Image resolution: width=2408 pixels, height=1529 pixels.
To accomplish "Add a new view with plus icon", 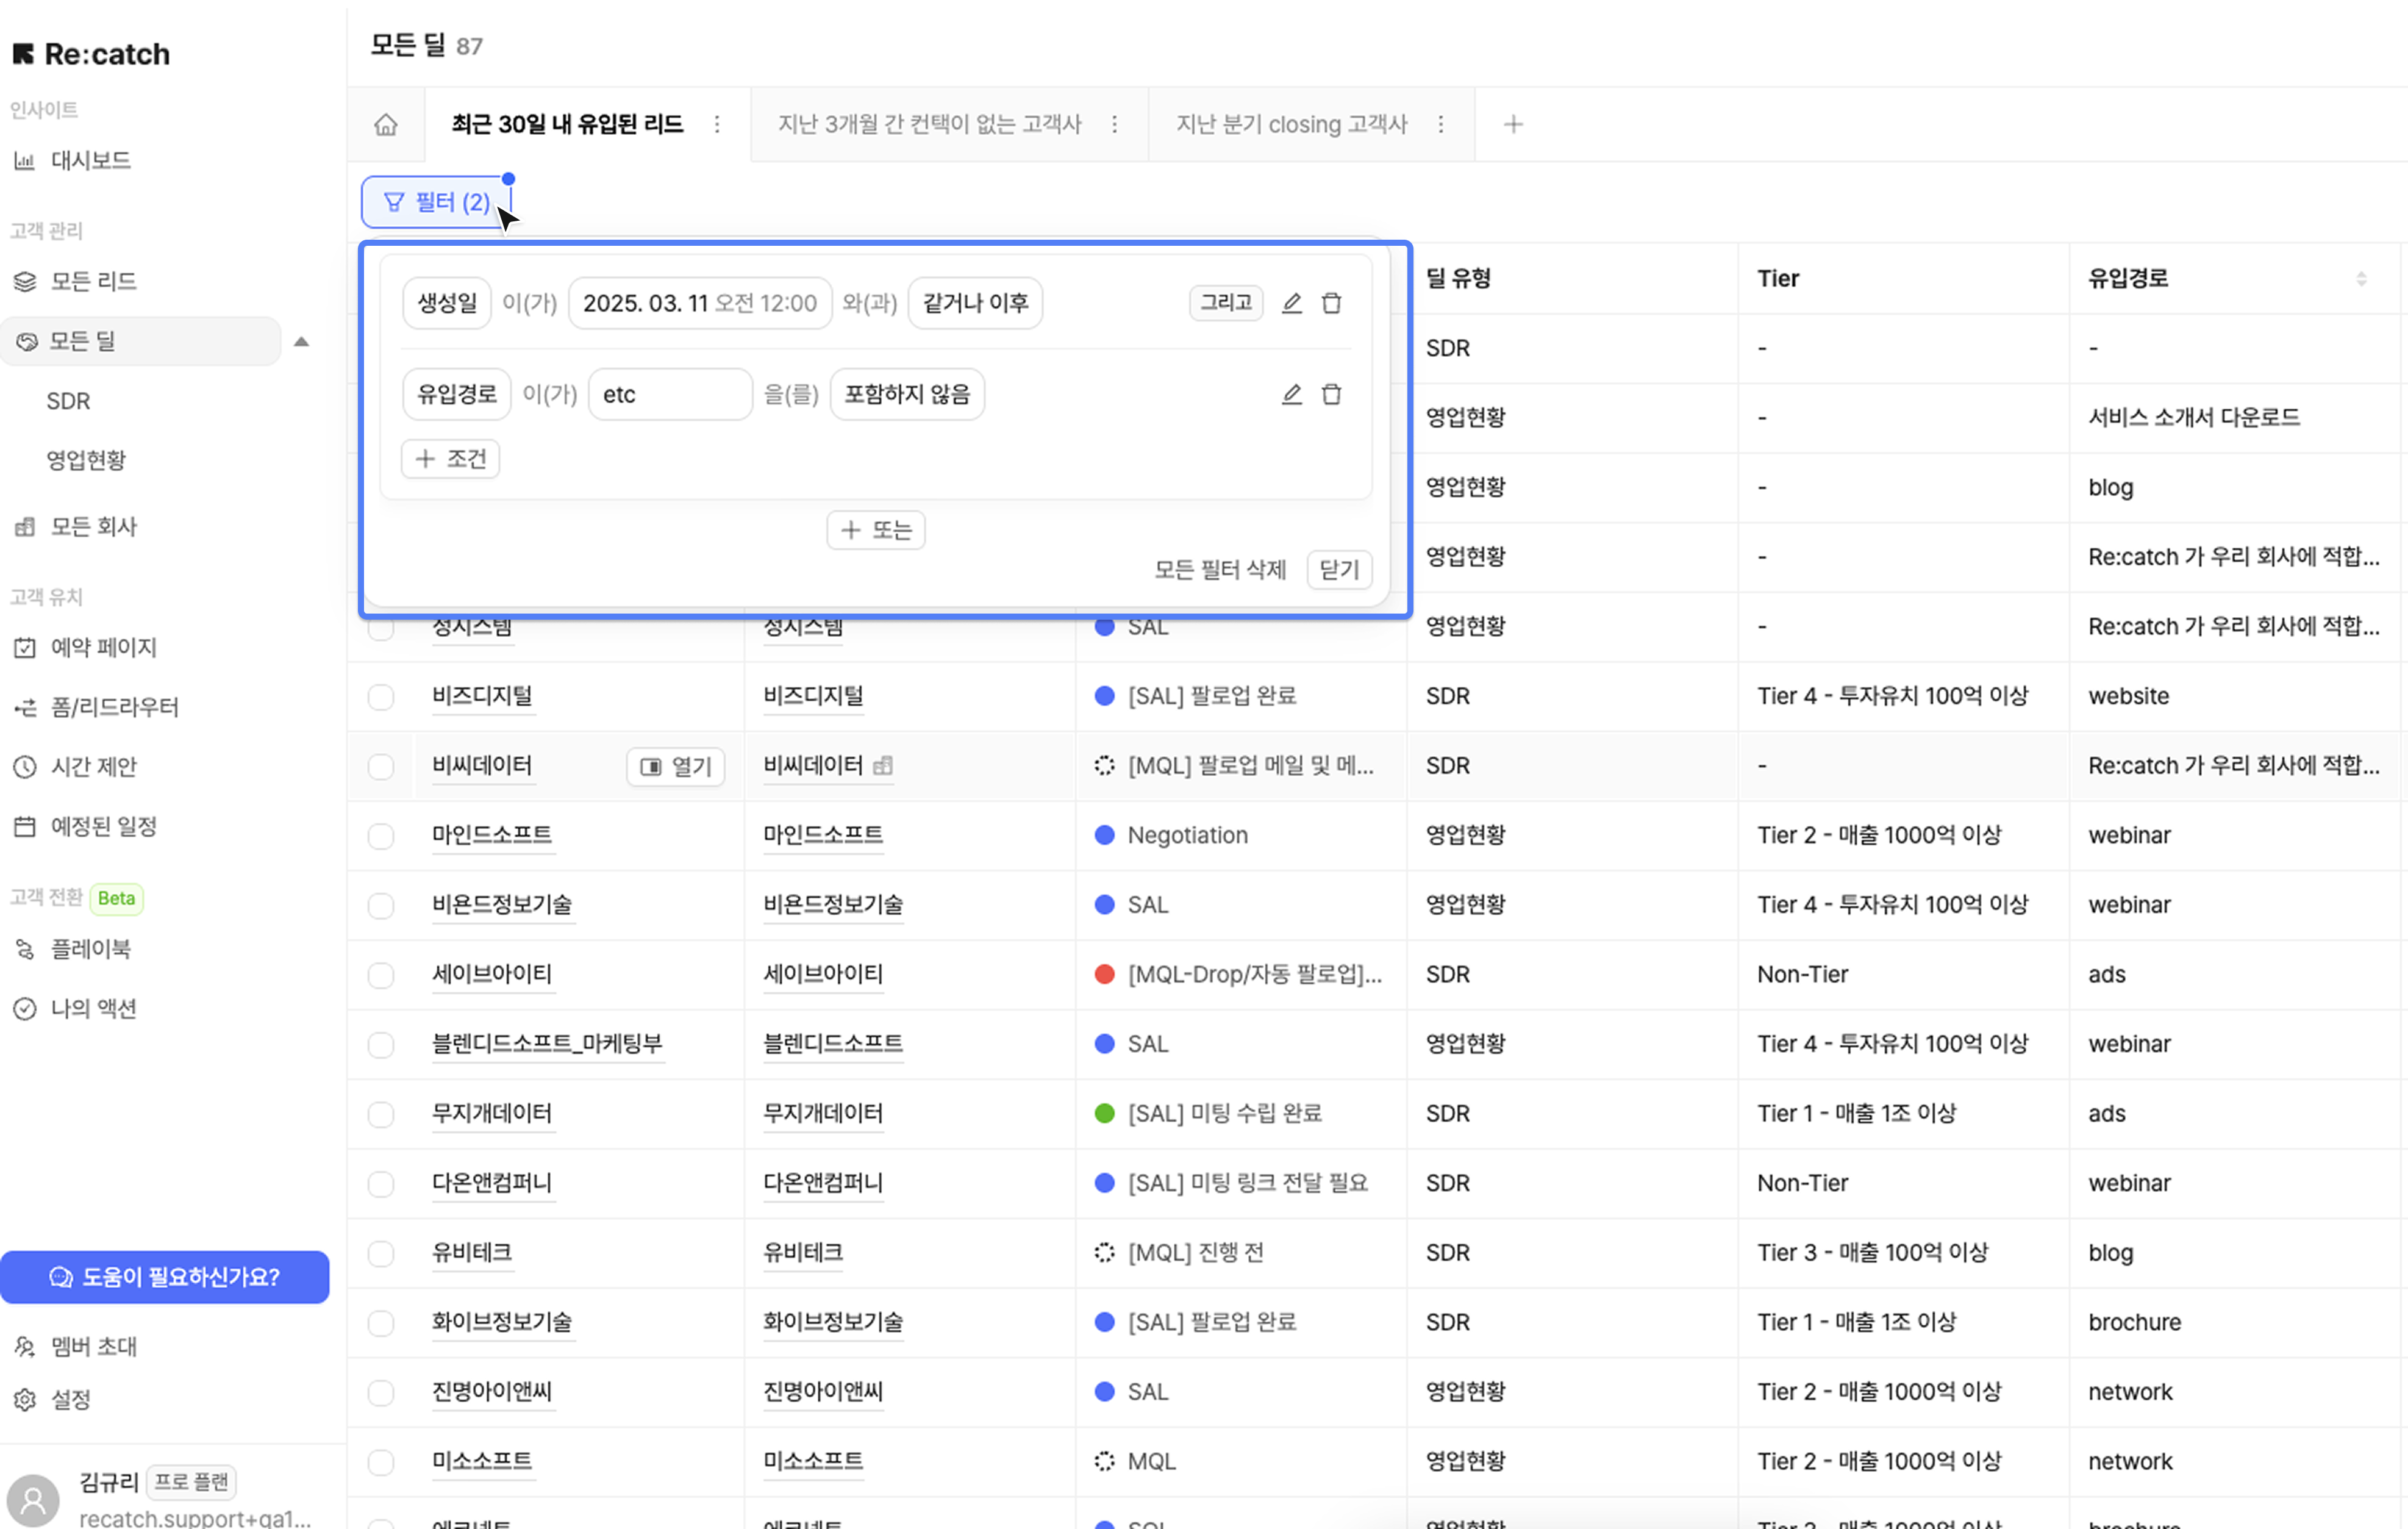I will point(1513,125).
